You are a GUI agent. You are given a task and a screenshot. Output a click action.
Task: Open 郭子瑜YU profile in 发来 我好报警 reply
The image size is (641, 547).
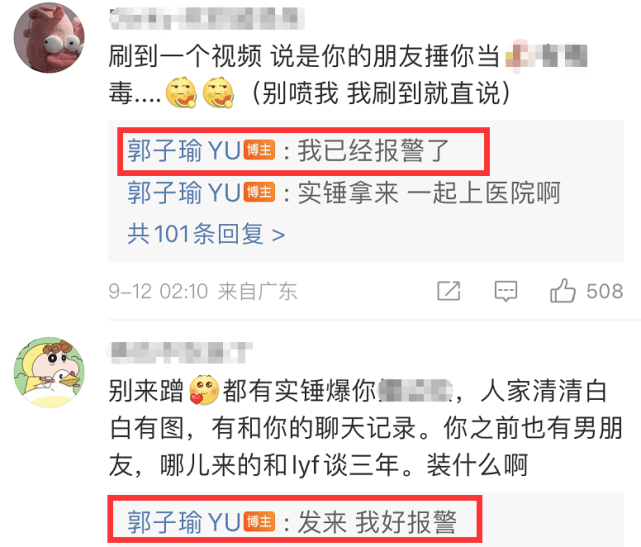184,522
